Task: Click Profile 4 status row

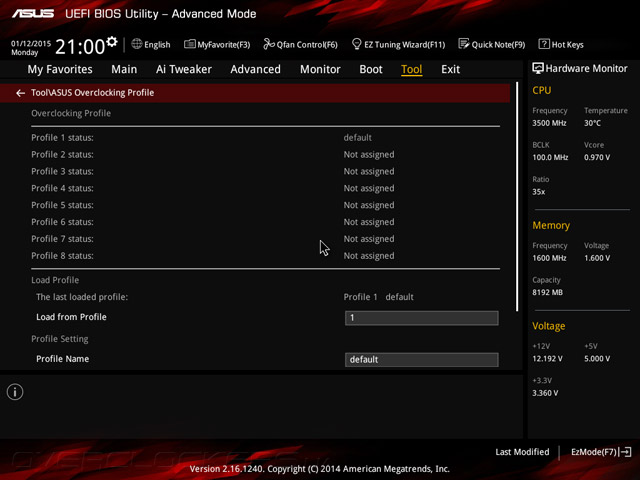Action: click(265, 188)
